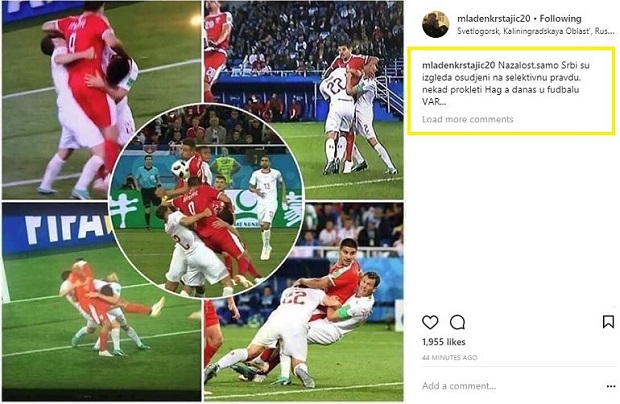Click the center circular match photo
The height and width of the screenshot is (404, 620).
(x=206, y=201)
